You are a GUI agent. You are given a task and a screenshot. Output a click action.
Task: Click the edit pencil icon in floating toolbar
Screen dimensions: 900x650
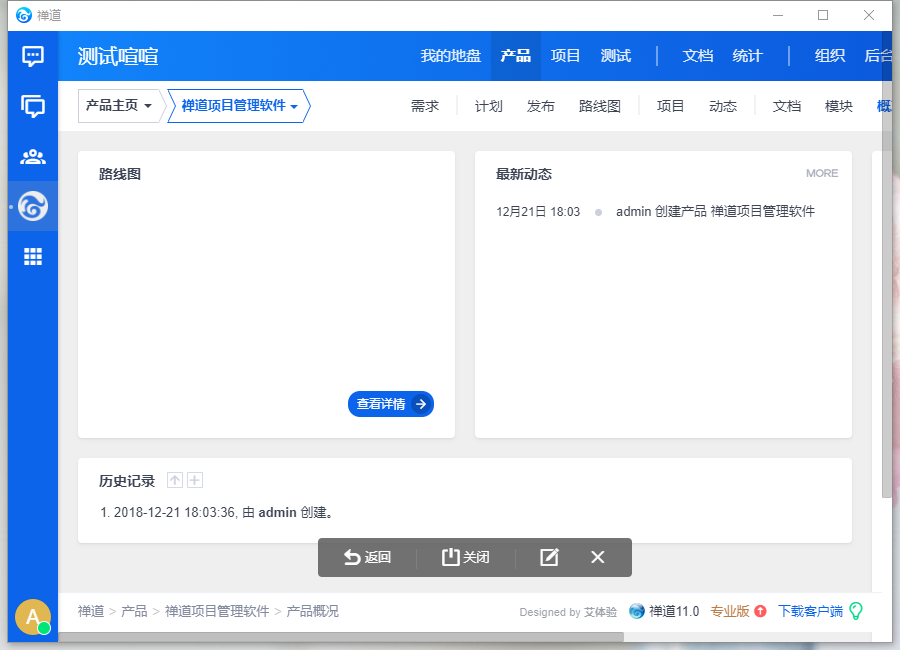click(x=549, y=557)
